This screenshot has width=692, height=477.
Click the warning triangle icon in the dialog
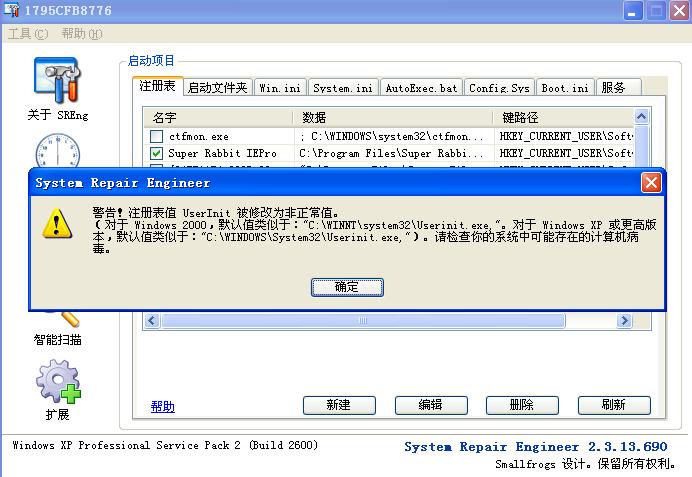57,223
